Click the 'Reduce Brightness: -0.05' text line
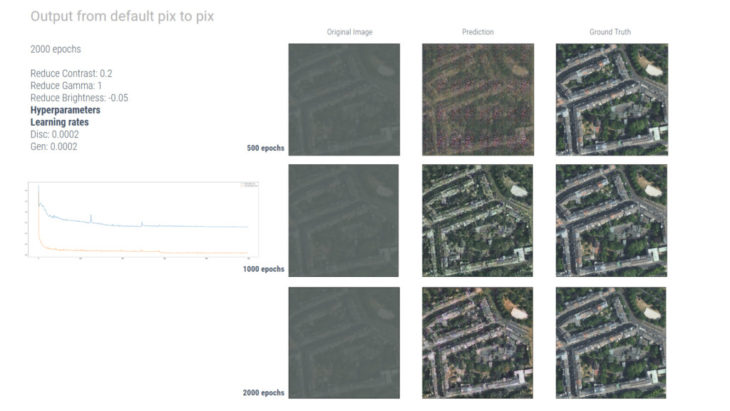 (79, 98)
